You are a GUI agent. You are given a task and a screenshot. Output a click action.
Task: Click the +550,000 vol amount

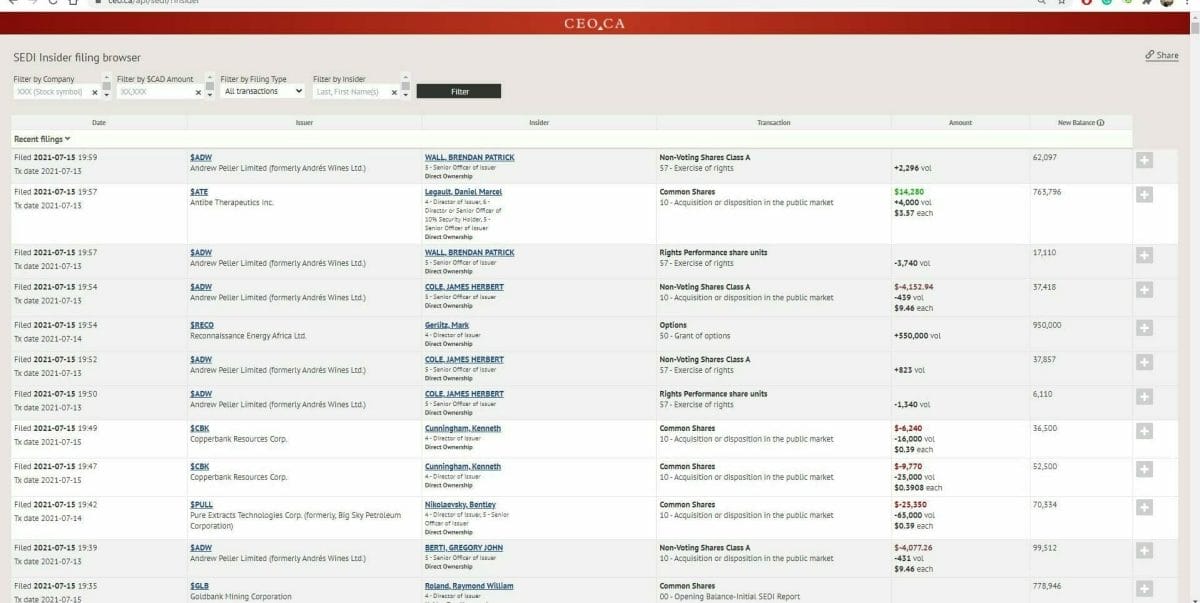[x=917, y=336]
